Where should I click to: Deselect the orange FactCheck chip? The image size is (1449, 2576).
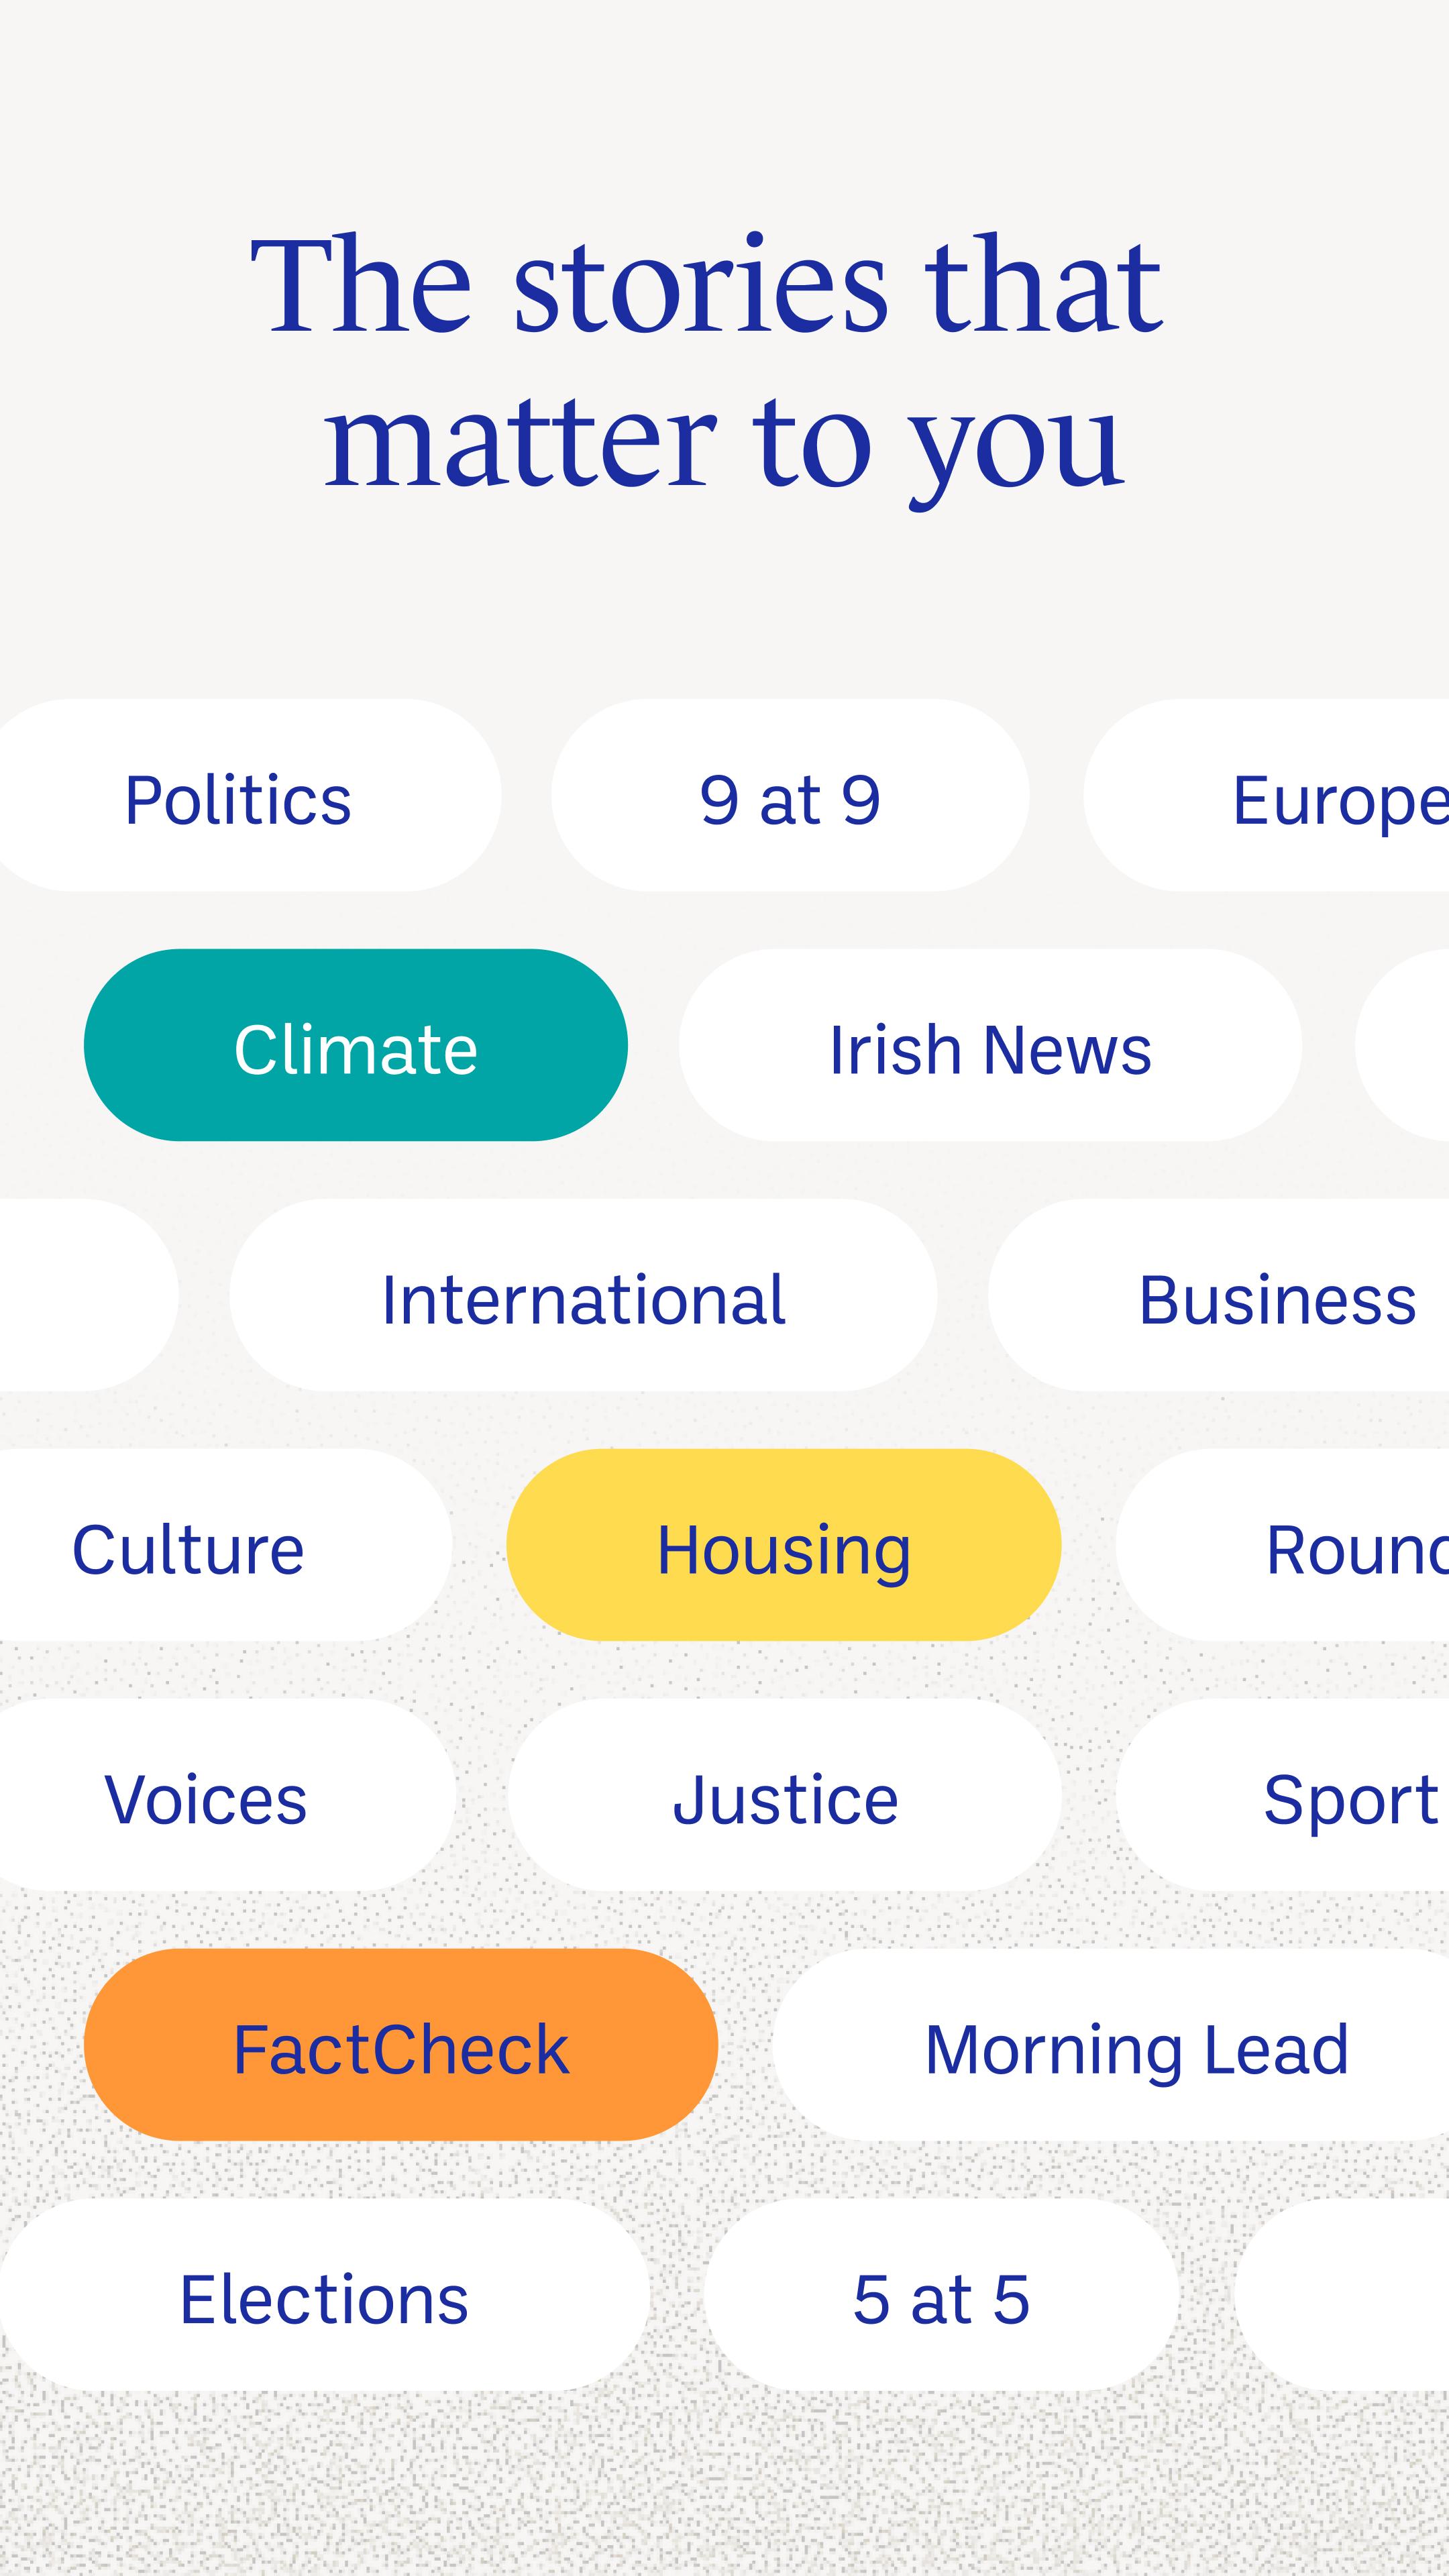tap(401, 2045)
